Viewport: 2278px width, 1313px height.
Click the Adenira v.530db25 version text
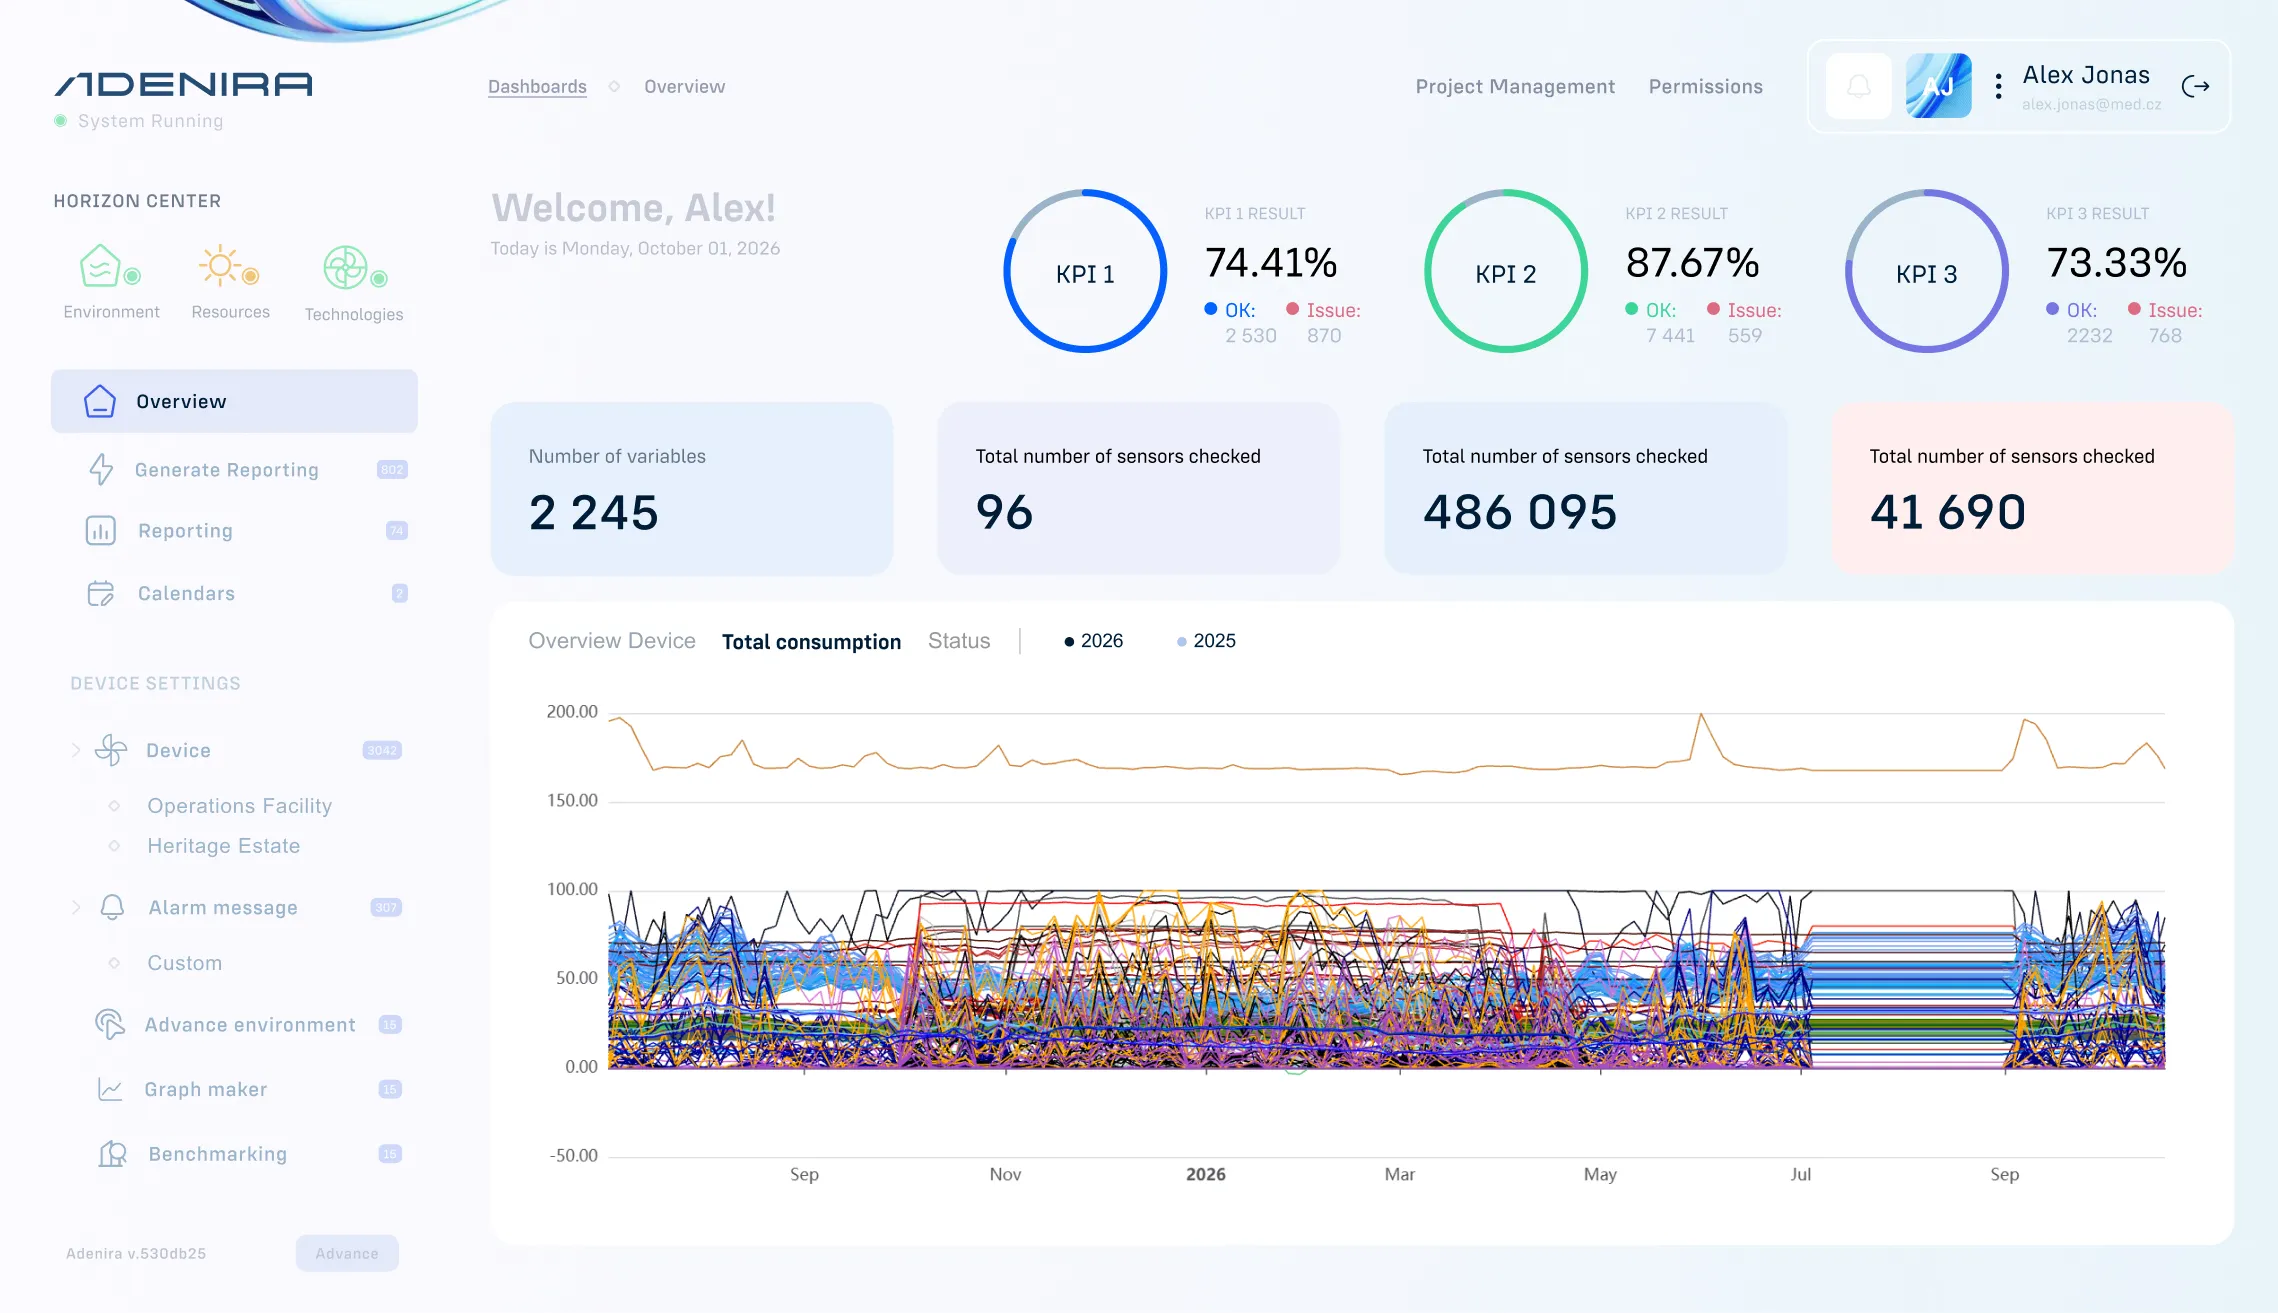click(136, 1253)
